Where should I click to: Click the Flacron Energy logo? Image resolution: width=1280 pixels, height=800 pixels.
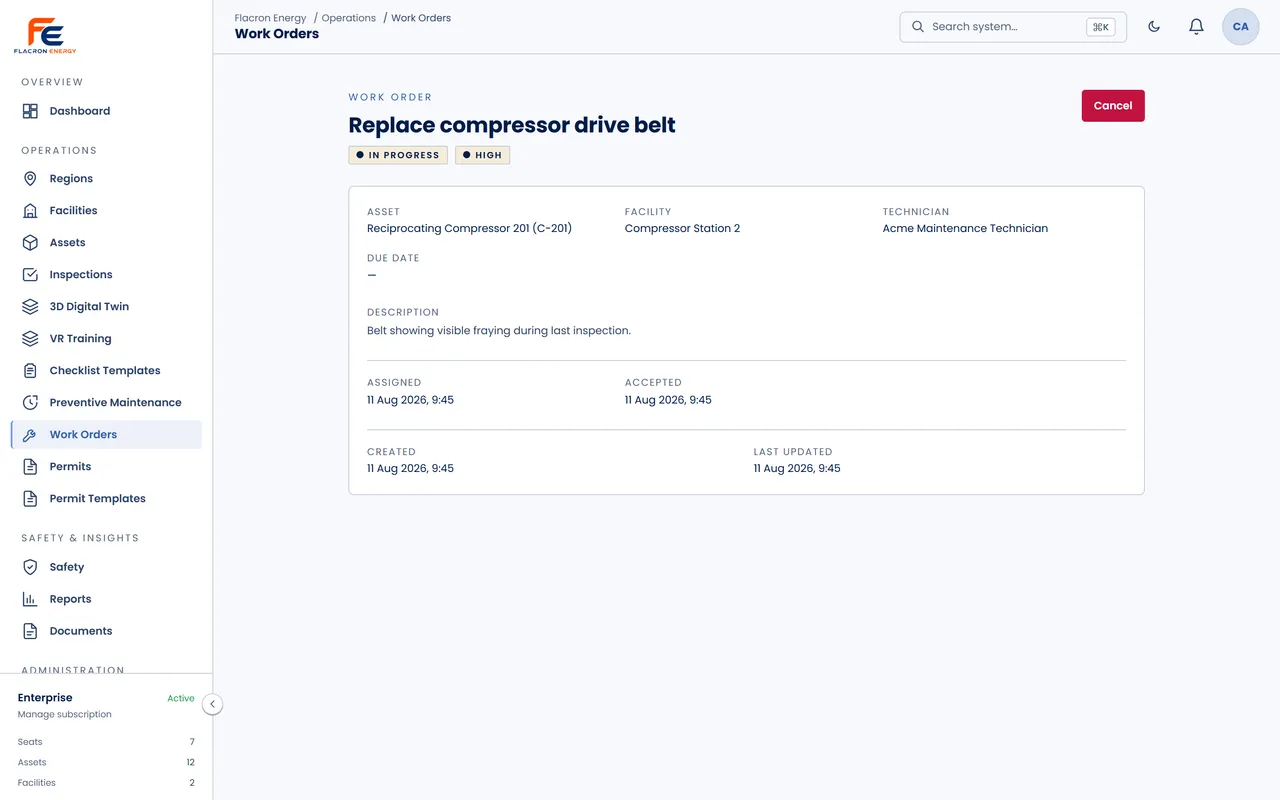coord(45,35)
